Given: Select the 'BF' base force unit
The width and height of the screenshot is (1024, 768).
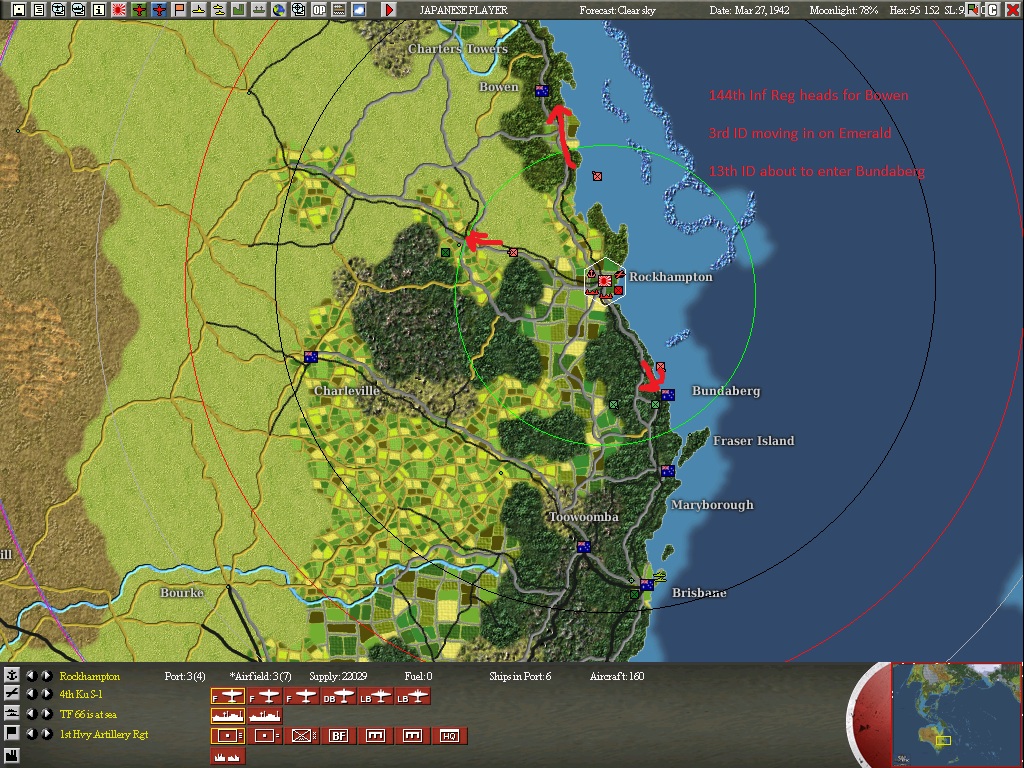Looking at the screenshot, I should 339,735.
